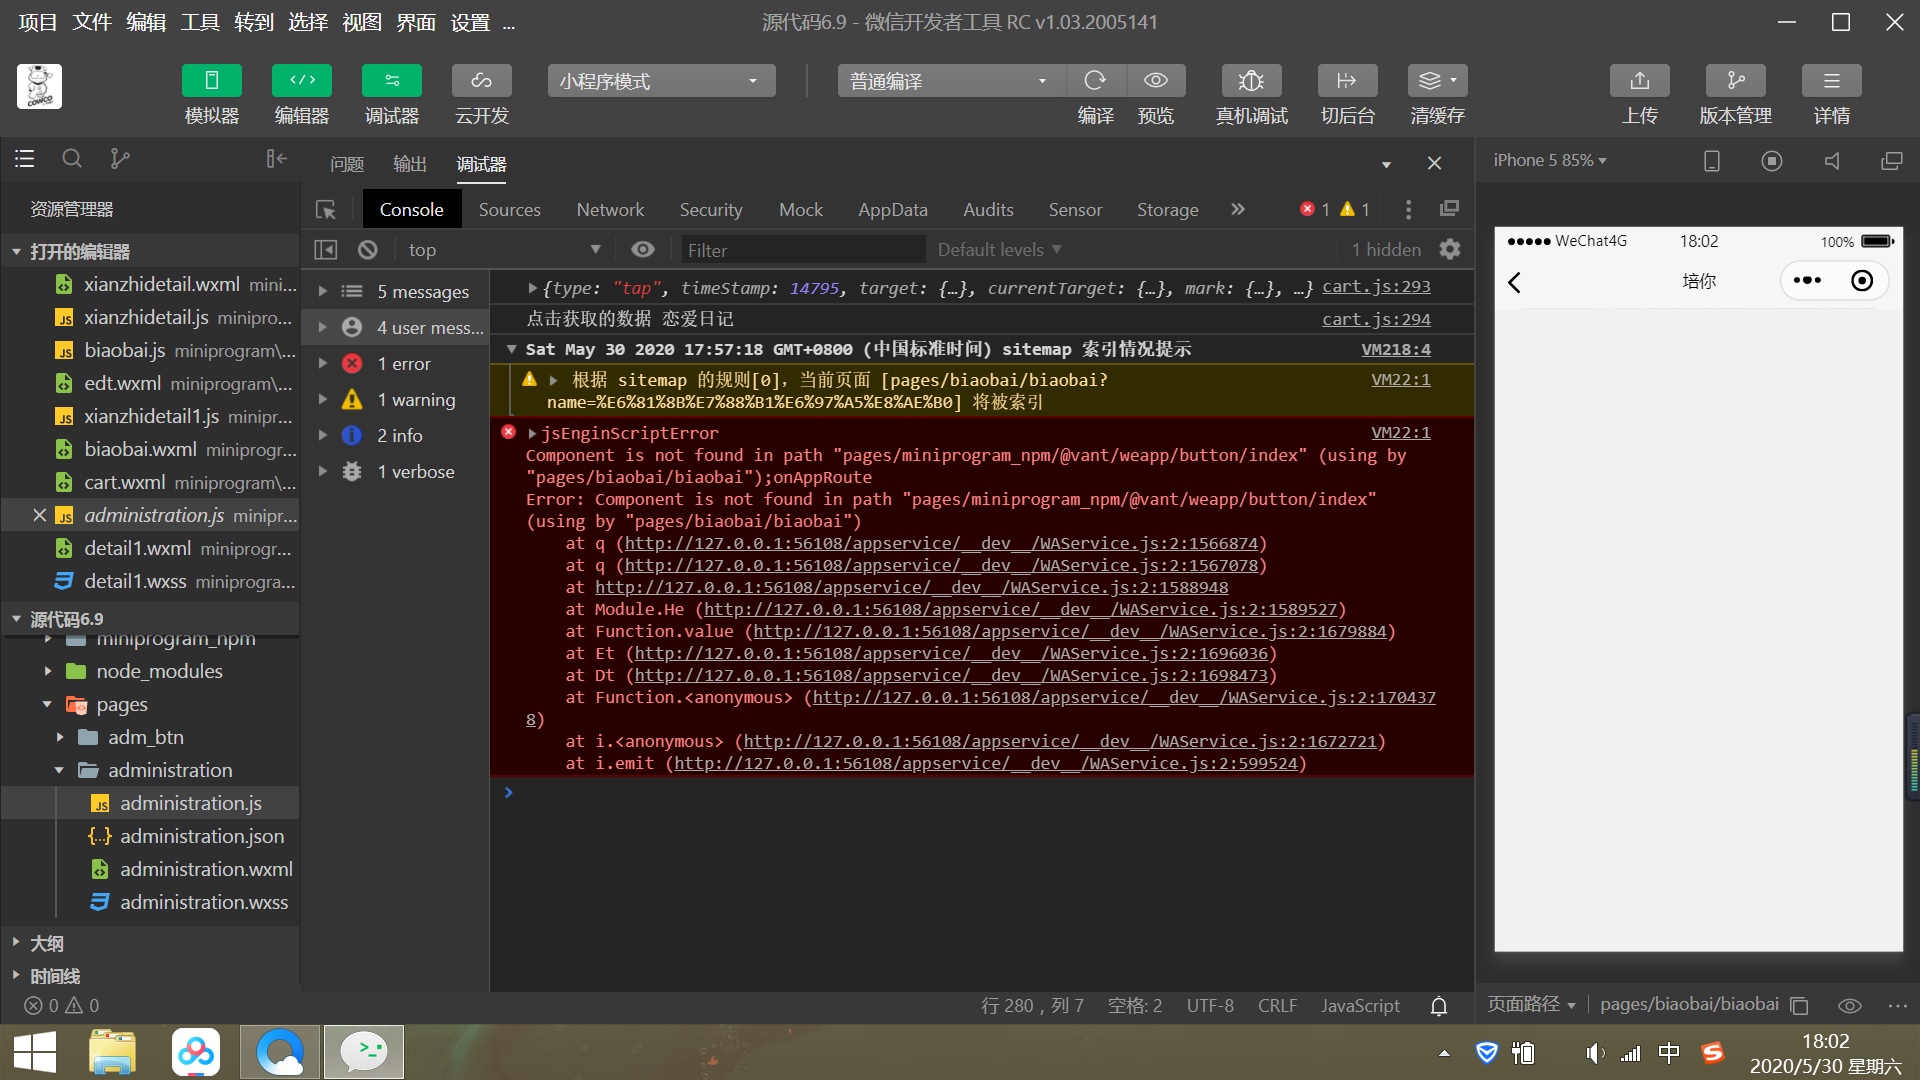This screenshot has height=1080, width=1920.
Task: Open administration.json in file tree
Action: tap(201, 836)
